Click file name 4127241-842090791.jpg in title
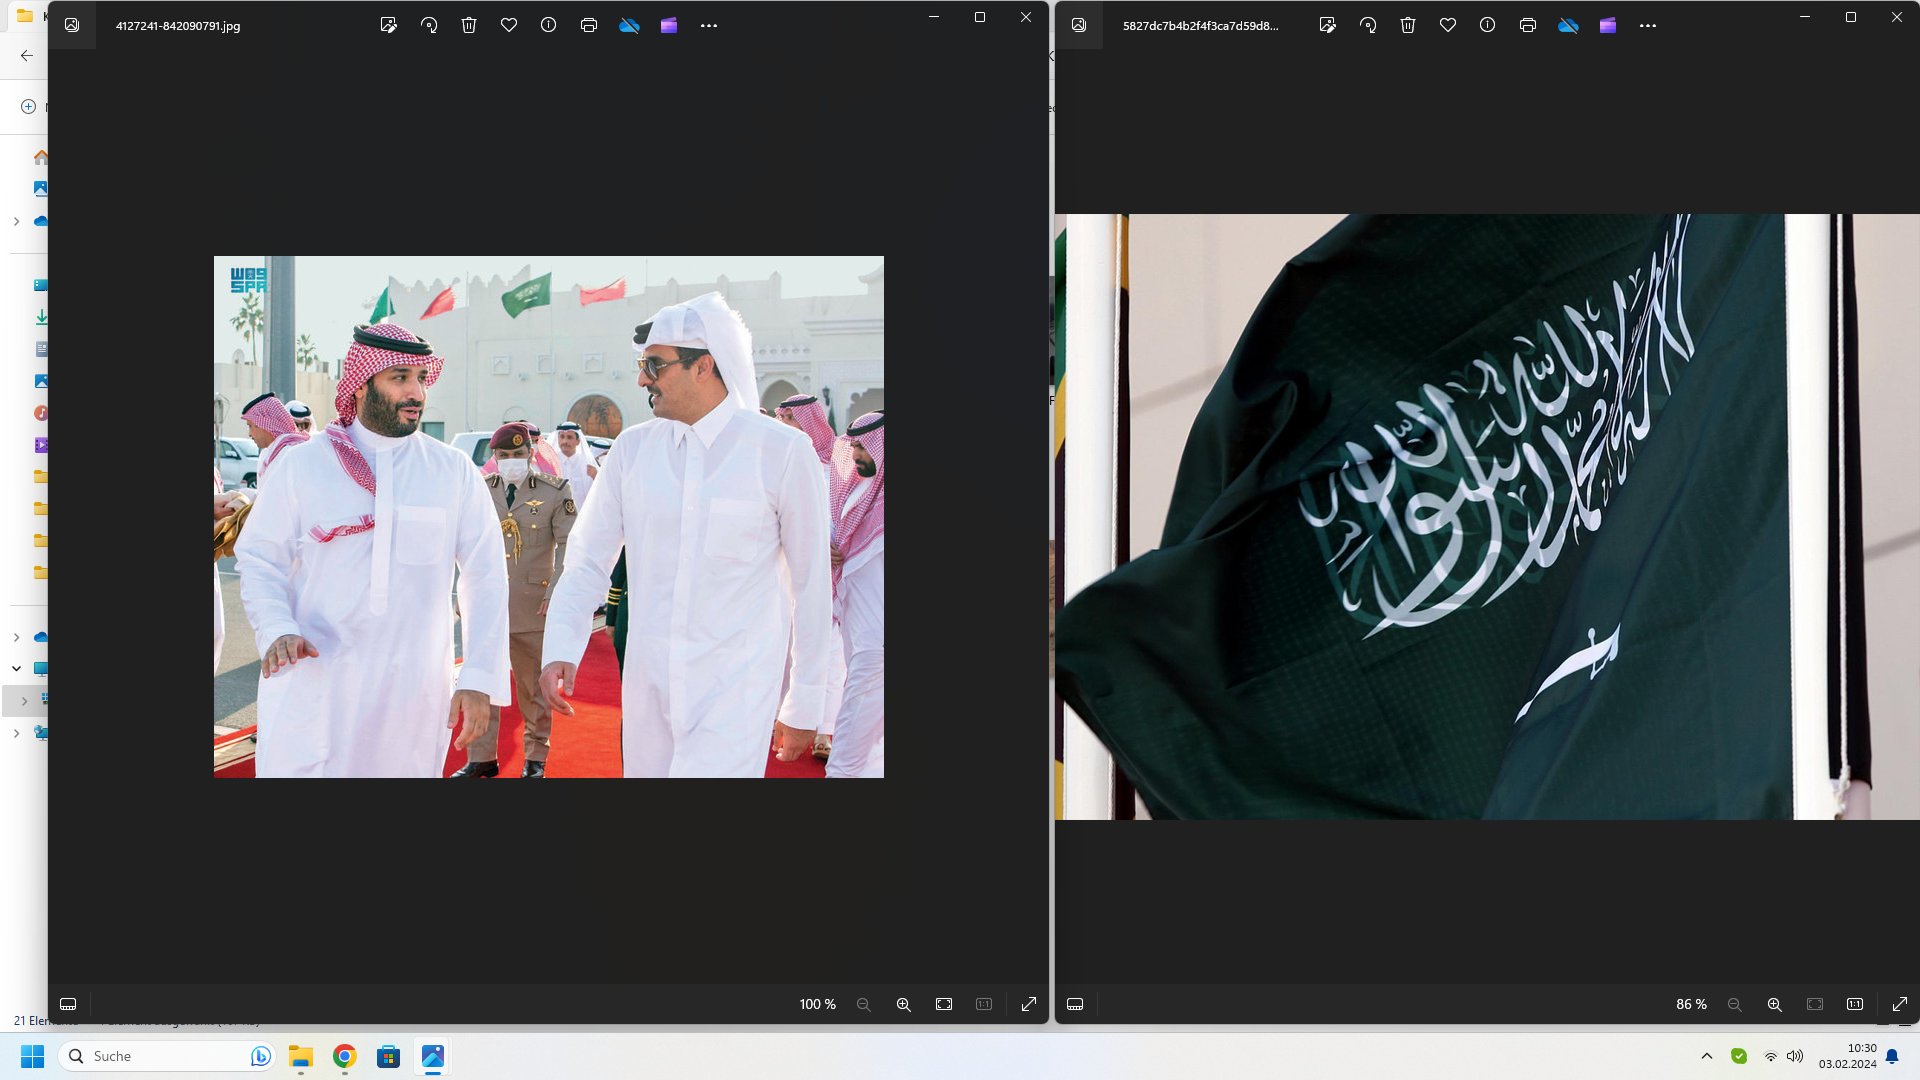This screenshot has width=1920, height=1080. pos(178,26)
